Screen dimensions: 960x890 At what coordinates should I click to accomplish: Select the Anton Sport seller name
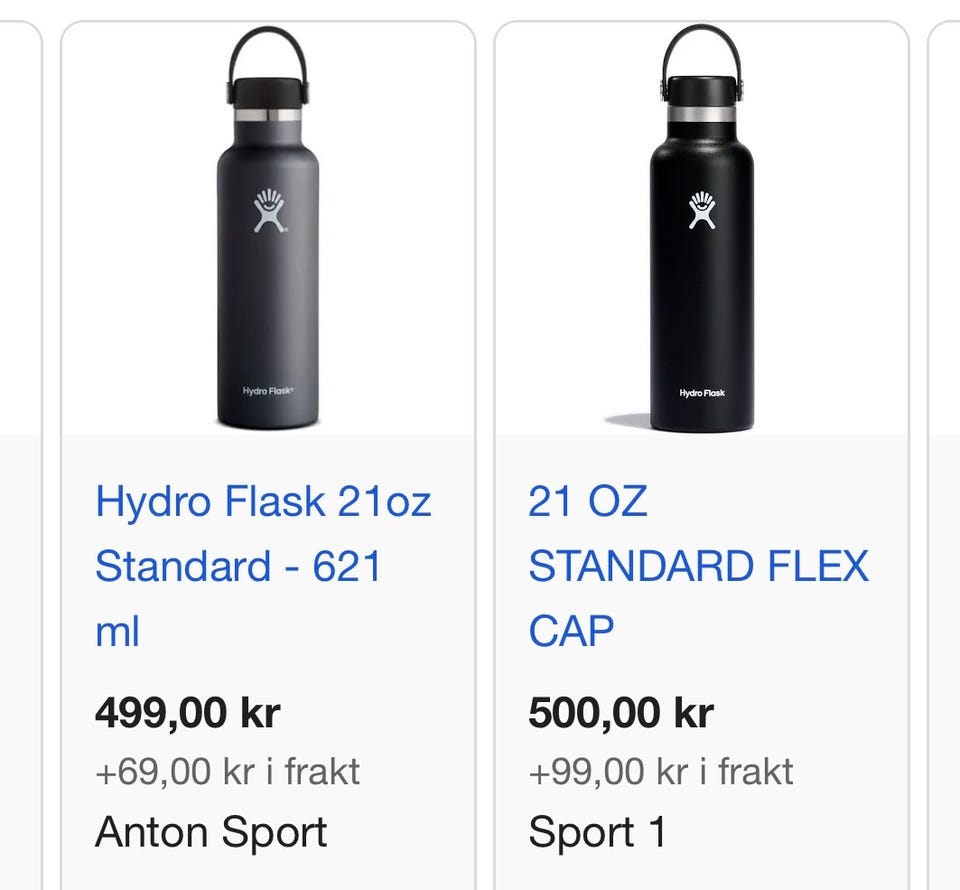[x=211, y=832]
